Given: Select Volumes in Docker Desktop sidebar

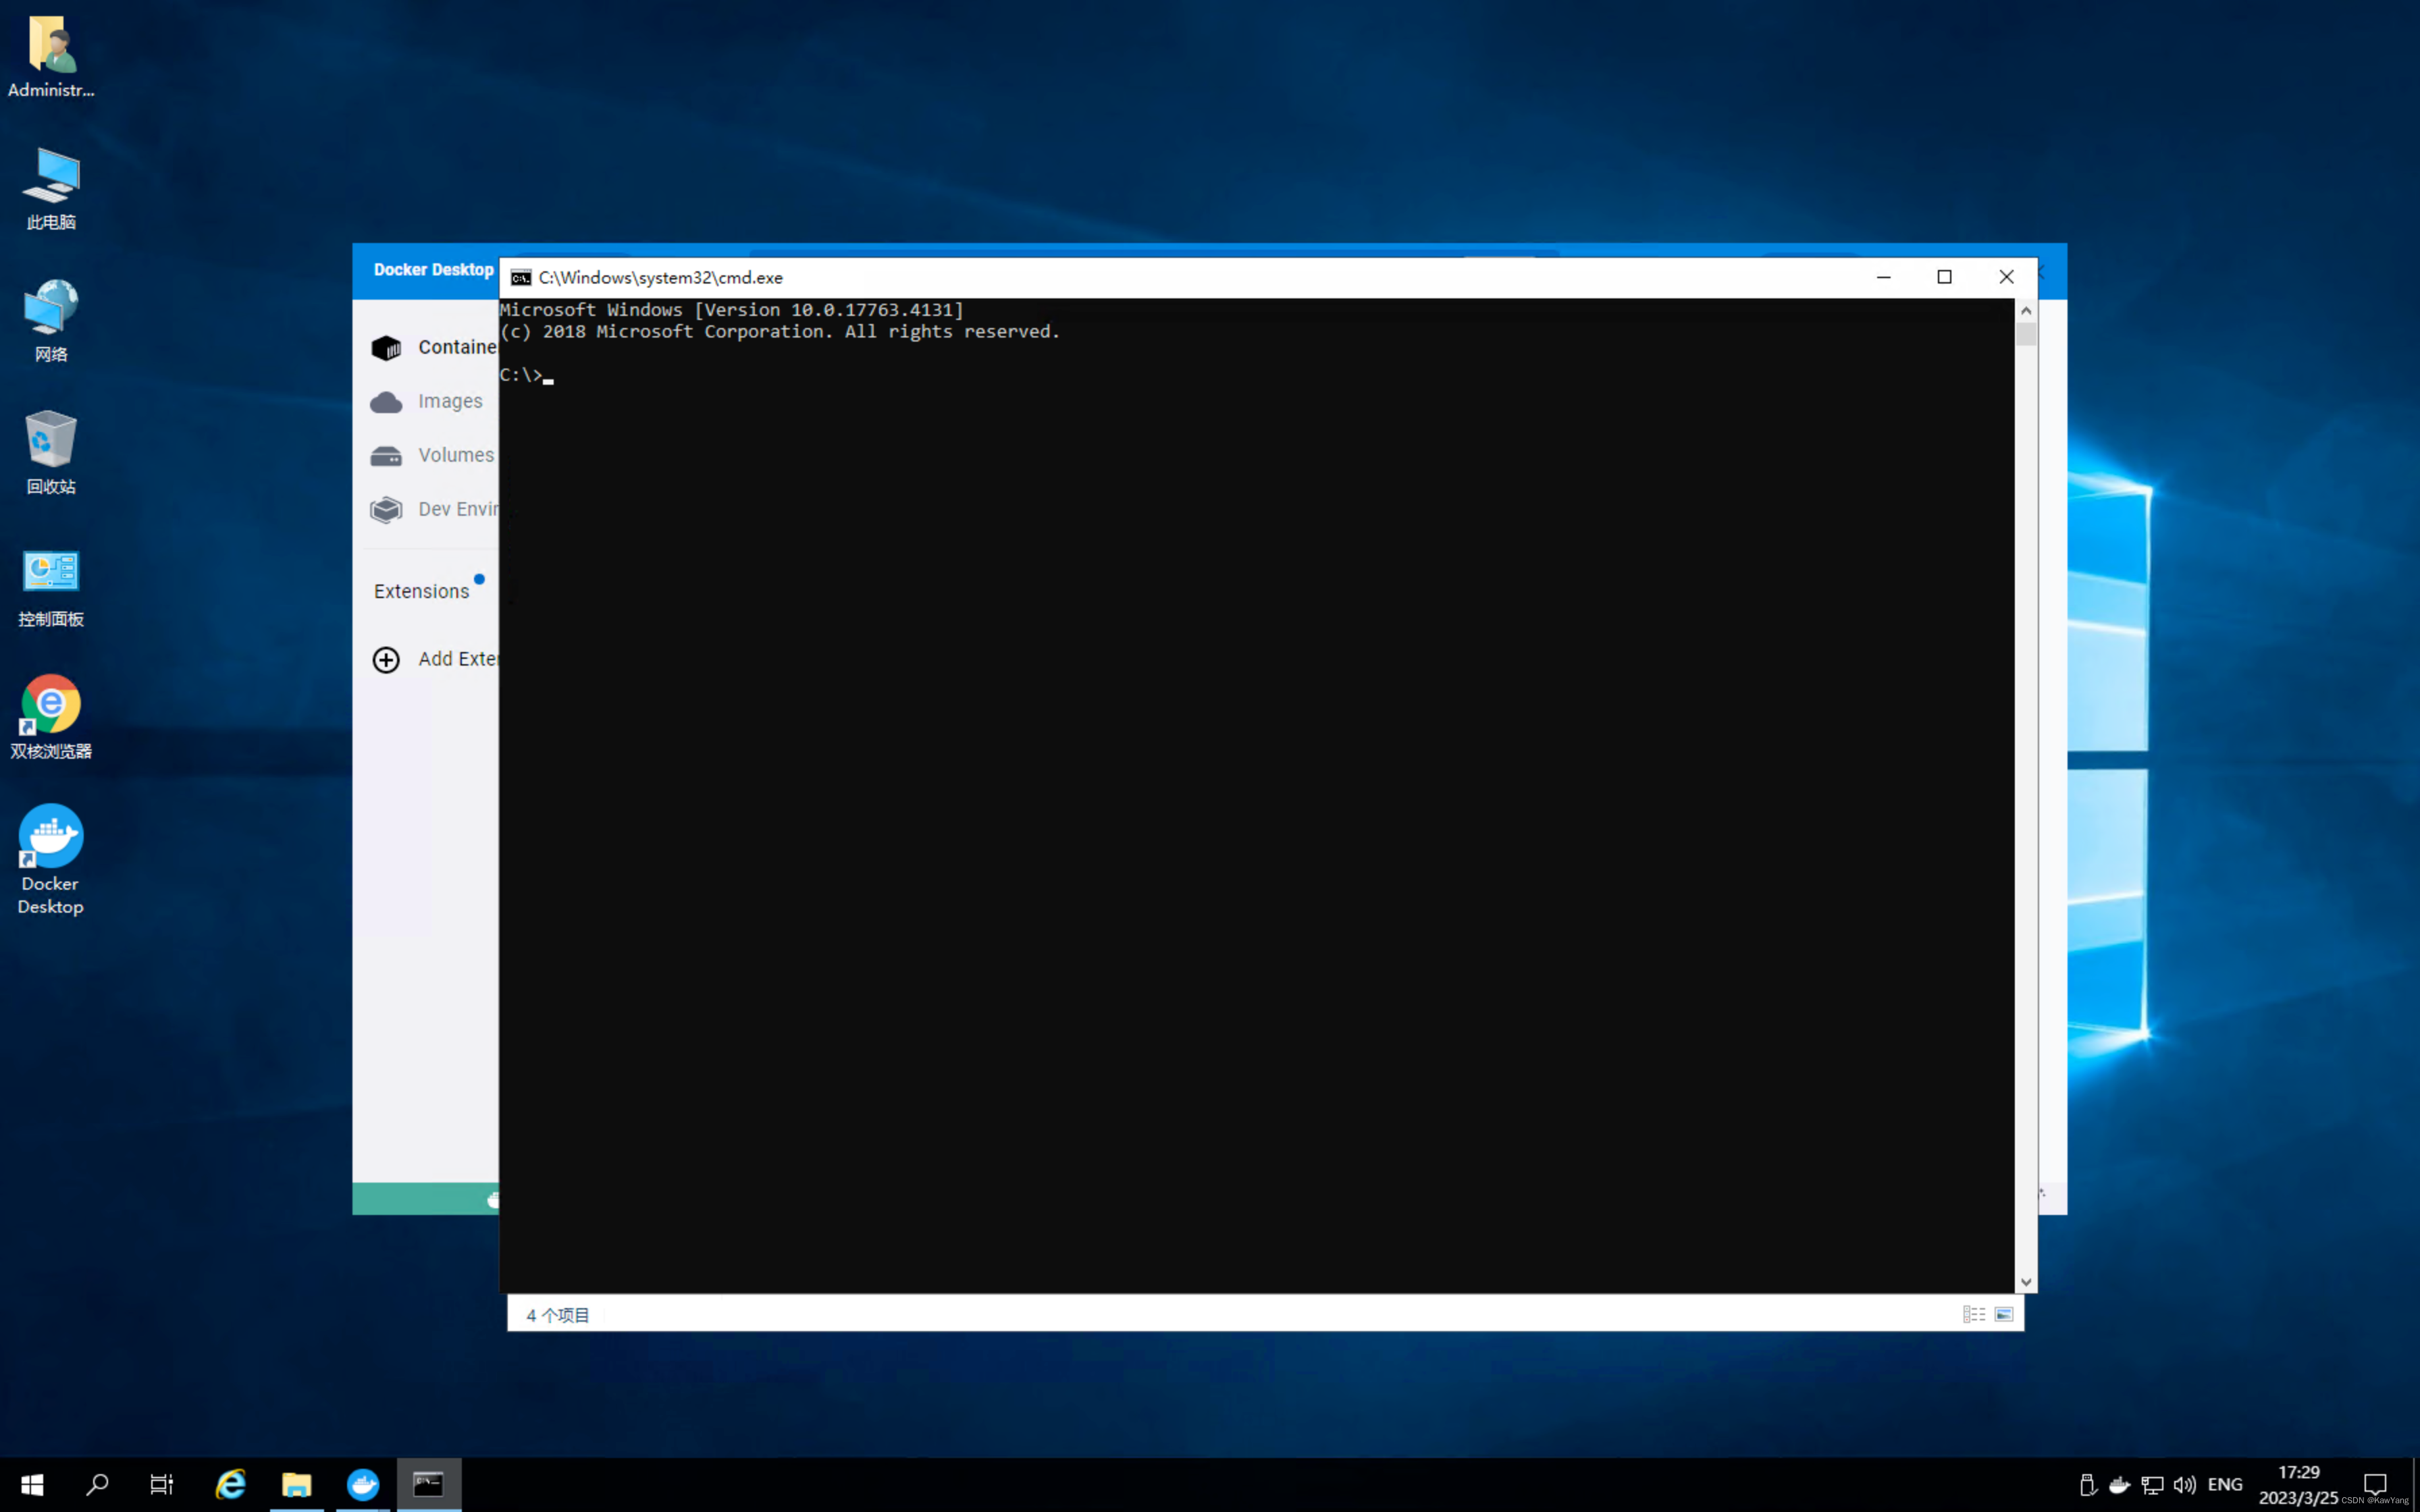Looking at the screenshot, I should pyautogui.click(x=432, y=455).
